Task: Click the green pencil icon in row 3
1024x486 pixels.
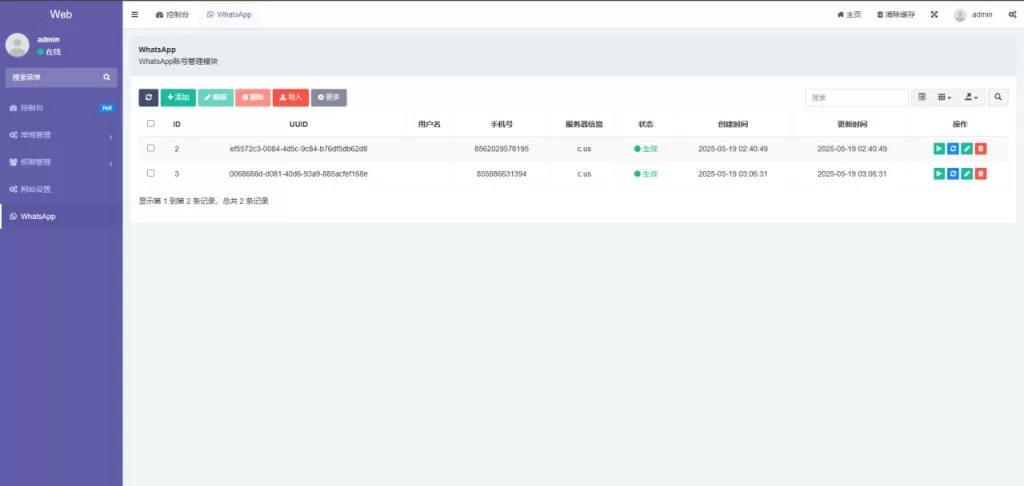Action: 967,174
